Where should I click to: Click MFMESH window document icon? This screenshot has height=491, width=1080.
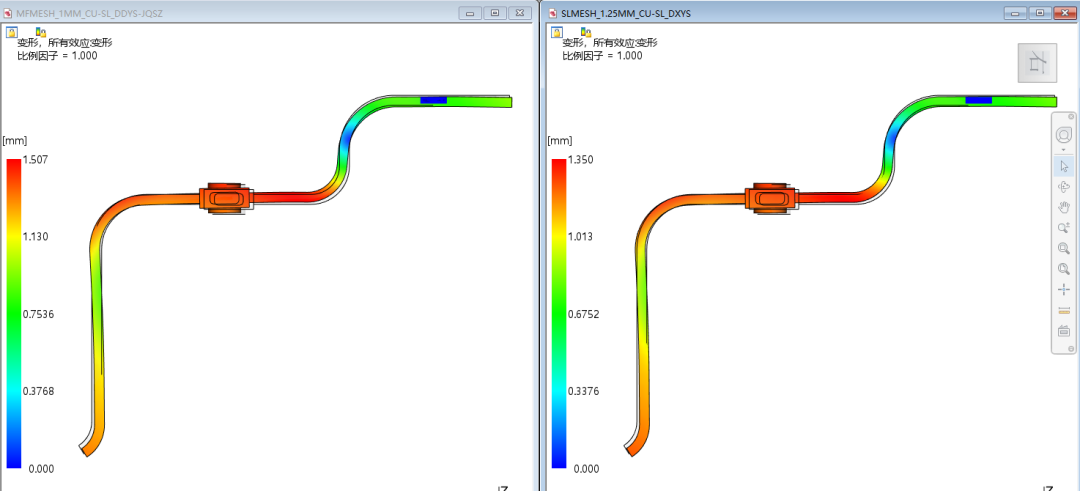[8, 13]
